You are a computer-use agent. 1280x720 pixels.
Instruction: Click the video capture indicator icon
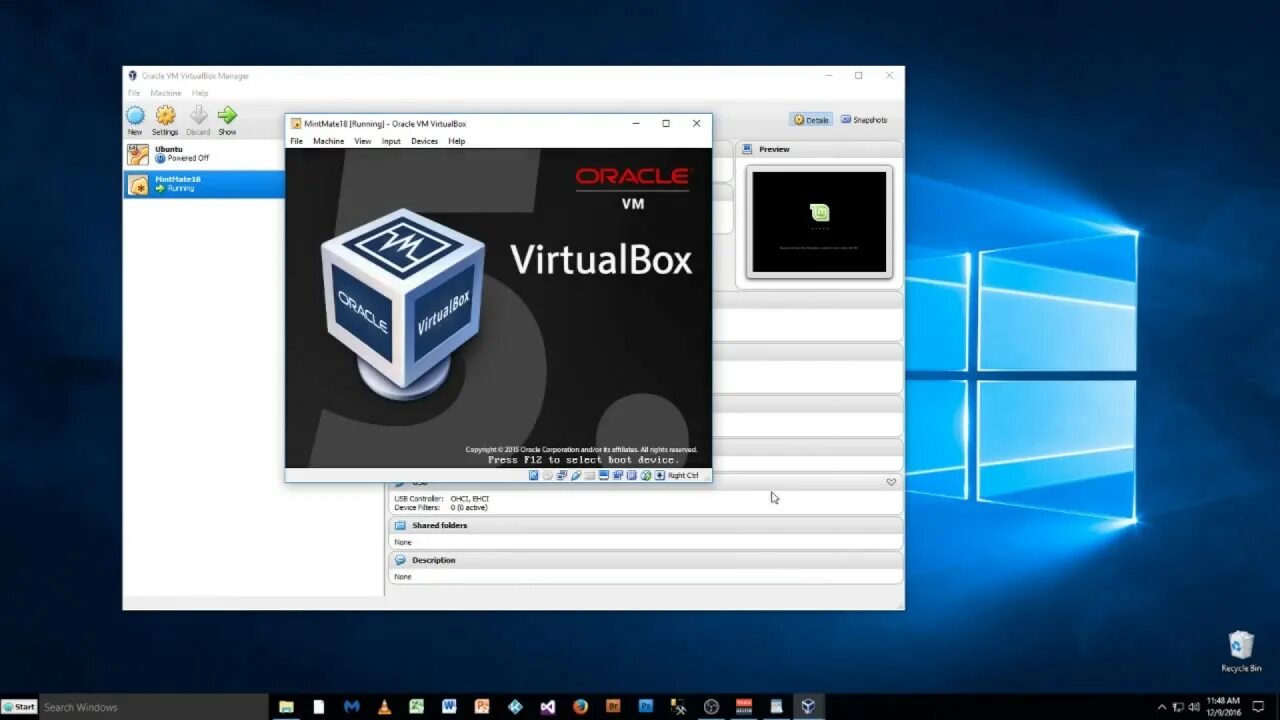[x=618, y=475]
